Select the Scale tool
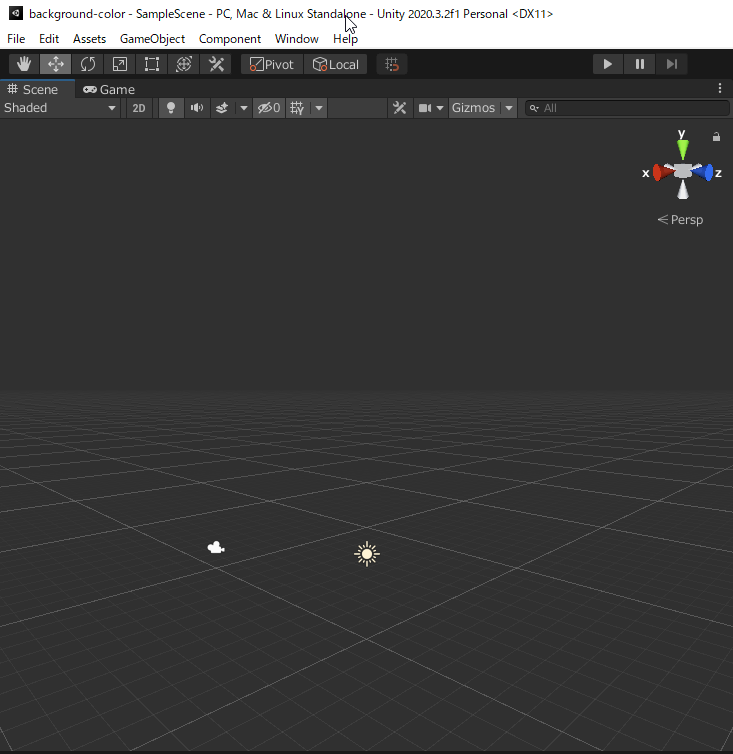 [x=120, y=64]
